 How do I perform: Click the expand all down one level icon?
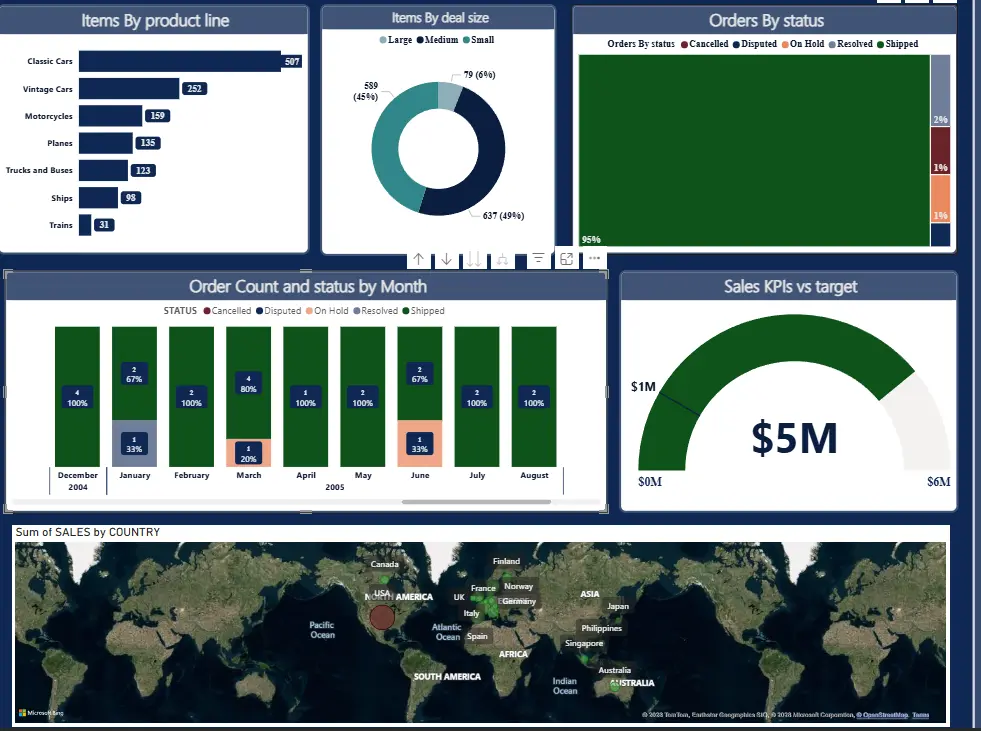[503, 258]
